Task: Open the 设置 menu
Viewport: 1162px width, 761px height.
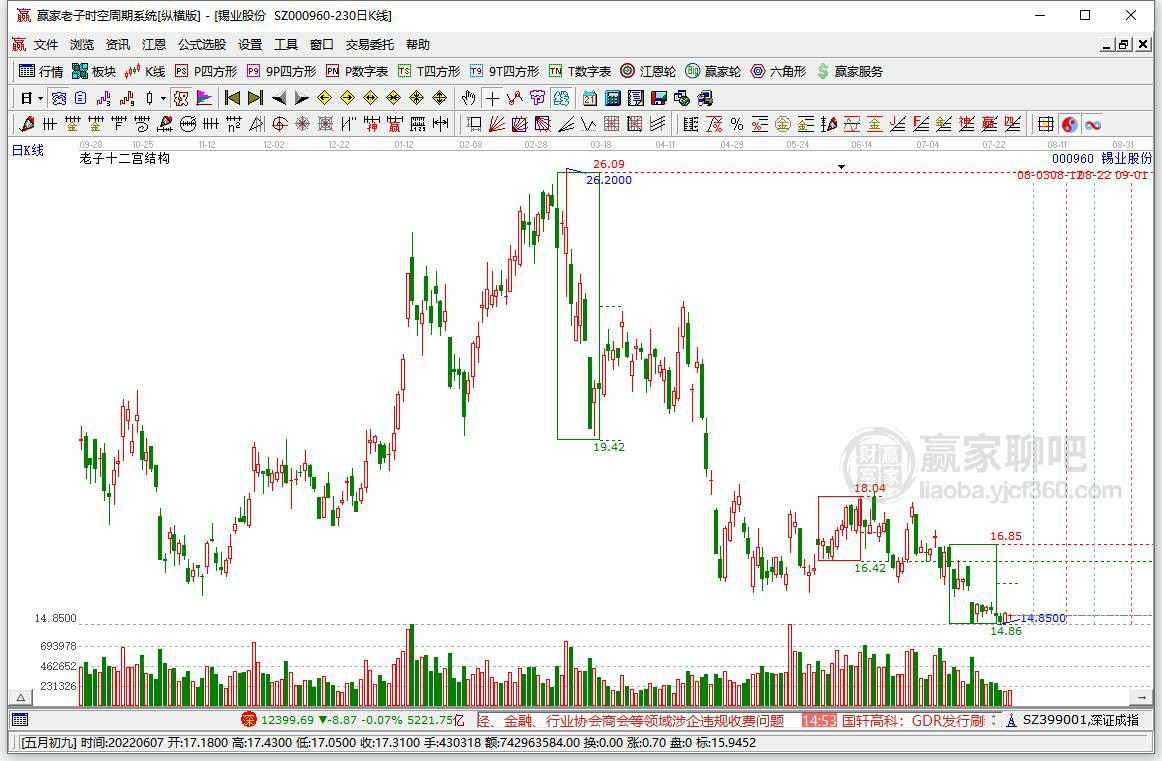Action: [250, 44]
